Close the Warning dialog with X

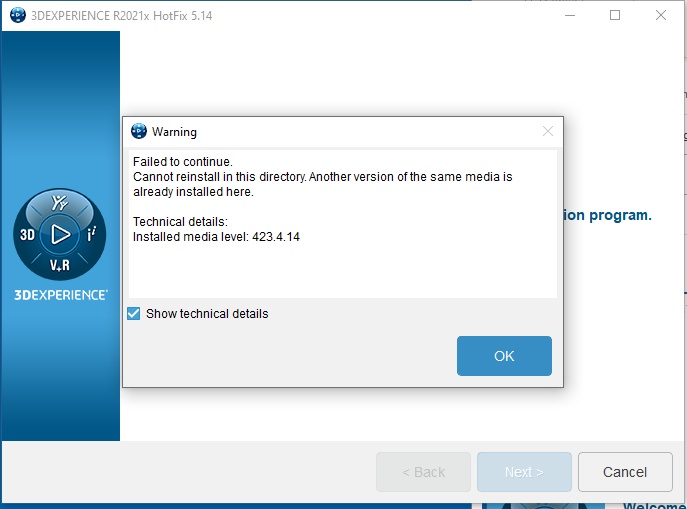[548, 131]
